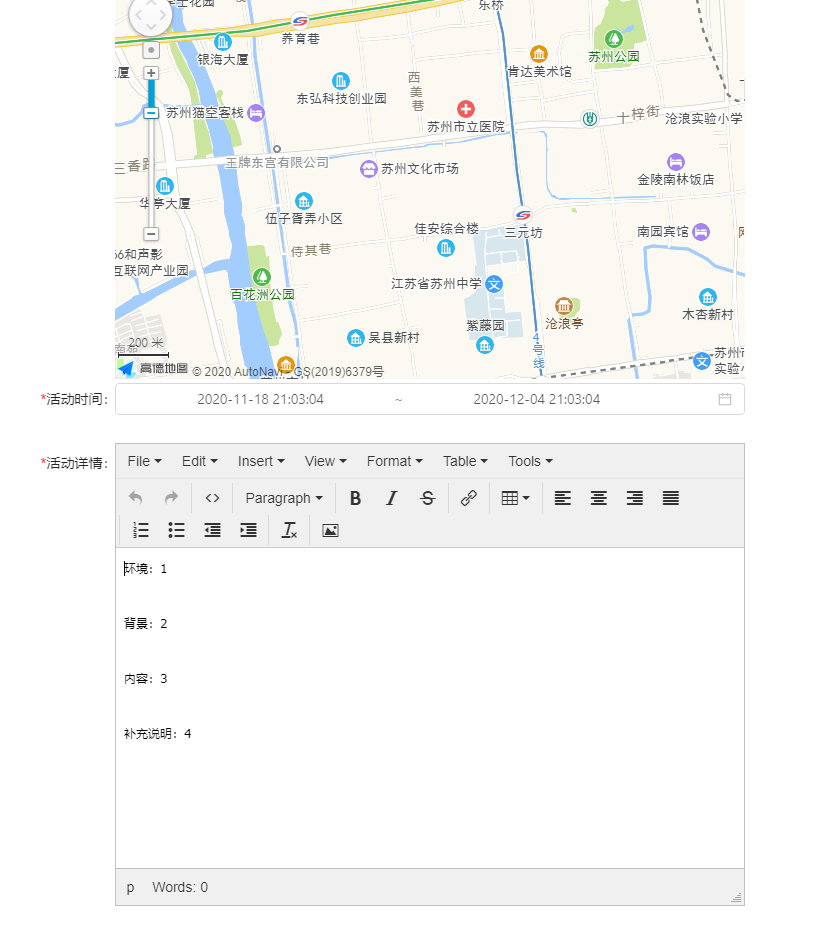
Task: Align text left
Action: (562, 498)
